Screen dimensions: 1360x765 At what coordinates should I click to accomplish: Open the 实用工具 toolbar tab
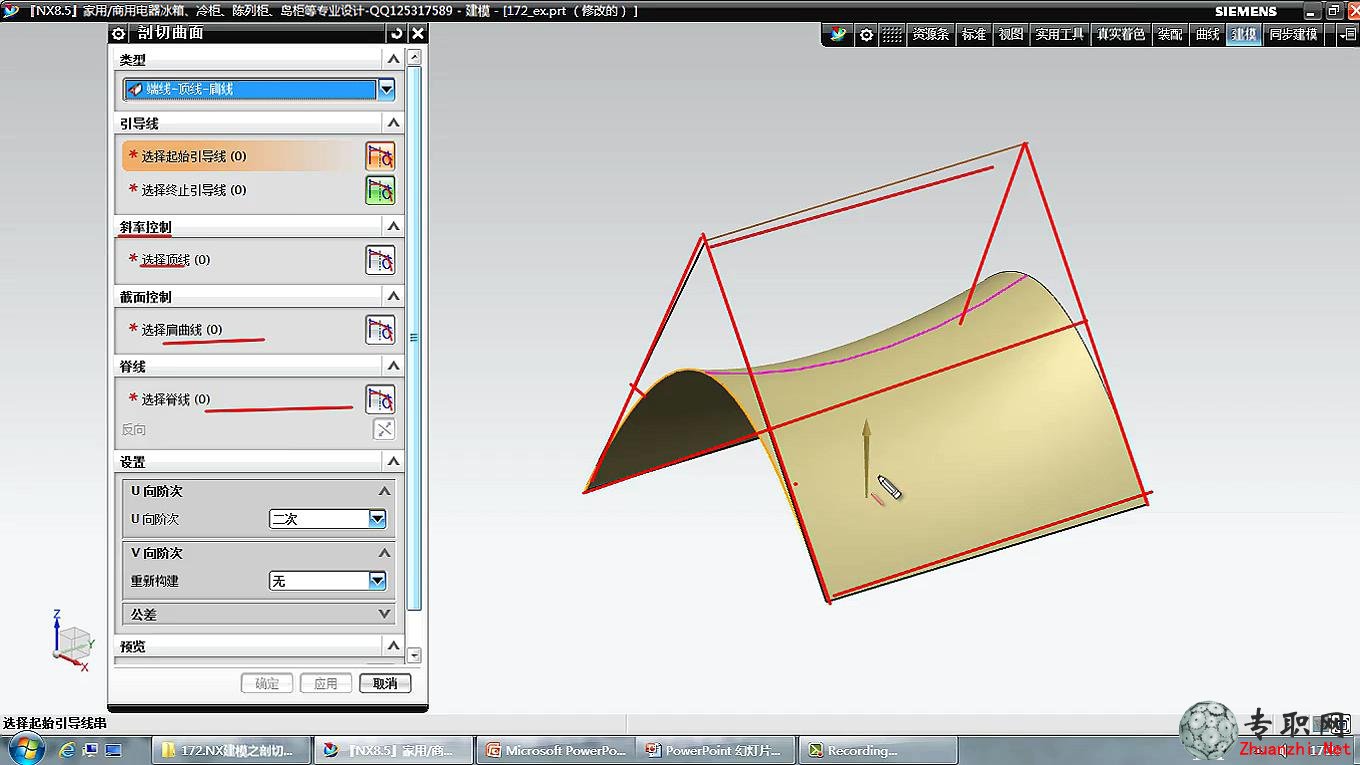(x=1059, y=34)
